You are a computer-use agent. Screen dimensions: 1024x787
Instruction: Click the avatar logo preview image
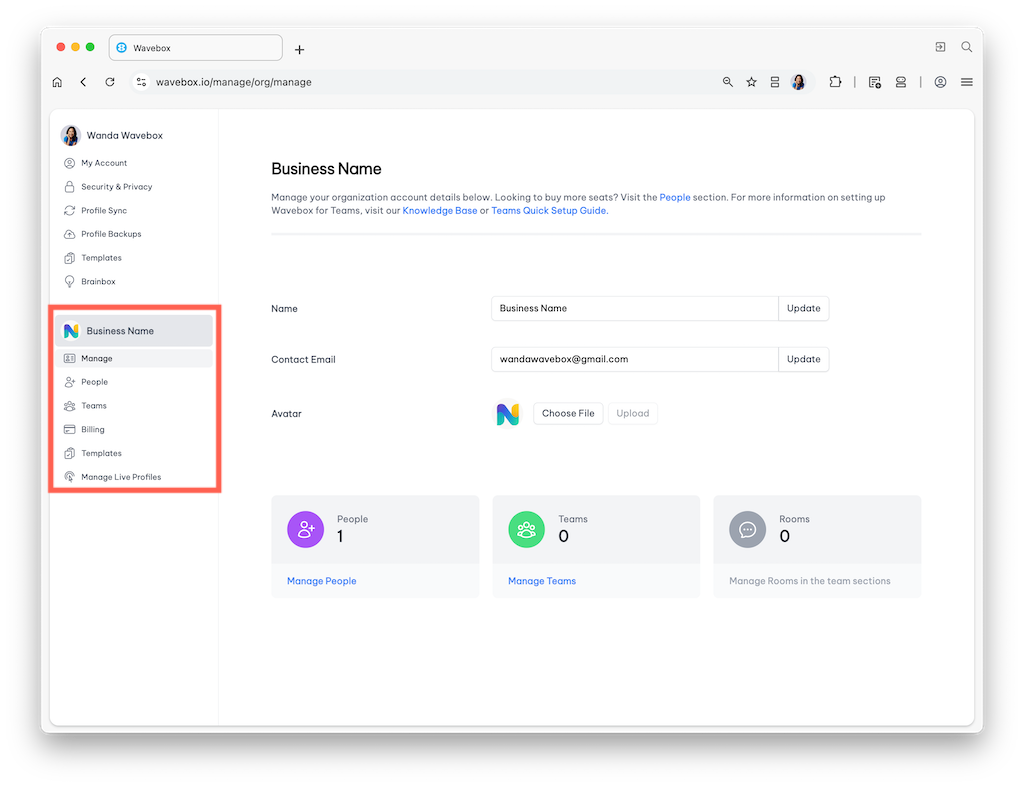507,413
